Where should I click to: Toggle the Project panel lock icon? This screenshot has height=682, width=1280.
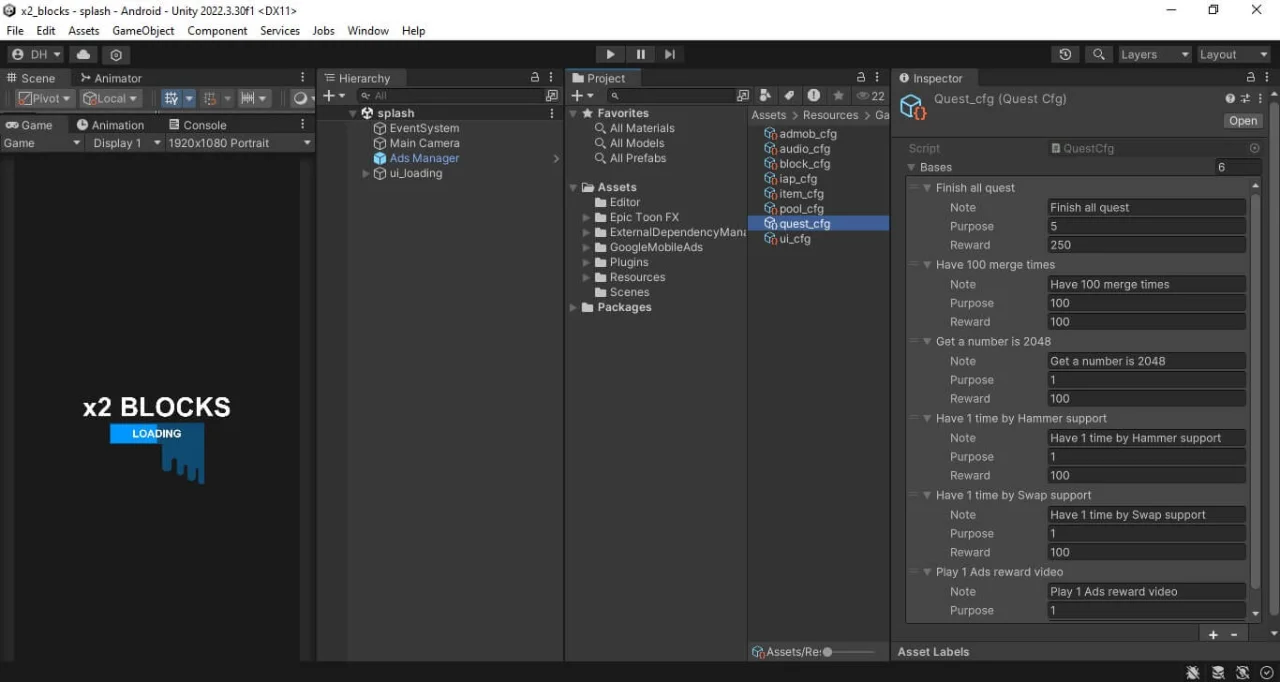coord(861,78)
